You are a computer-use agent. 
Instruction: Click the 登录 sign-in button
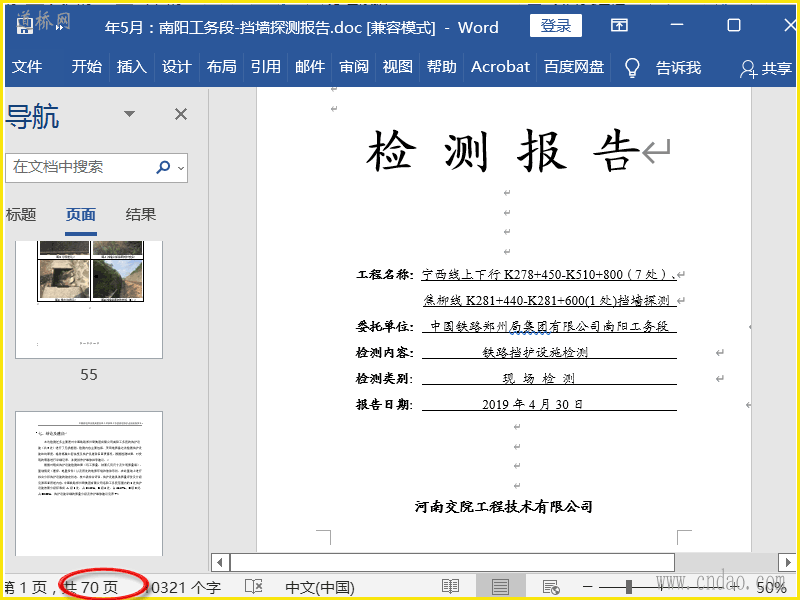point(556,26)
